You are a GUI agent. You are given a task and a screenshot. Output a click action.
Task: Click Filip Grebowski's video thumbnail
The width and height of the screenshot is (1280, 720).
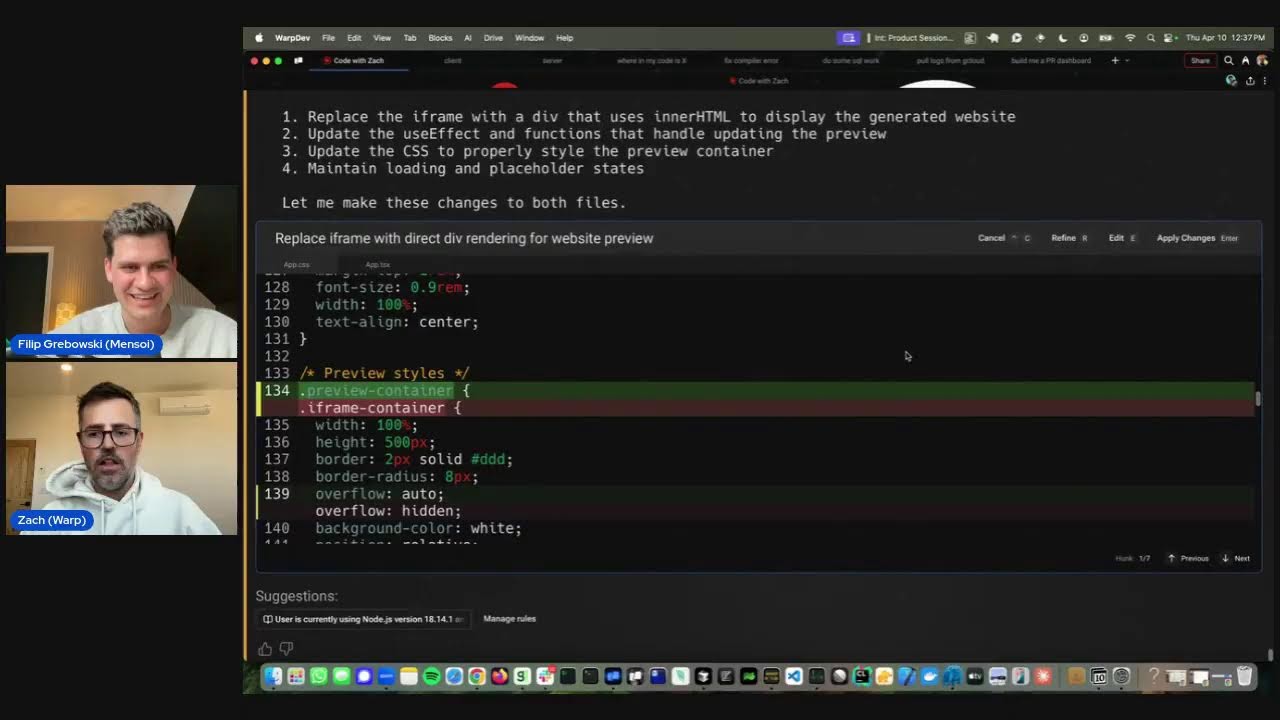122,271
